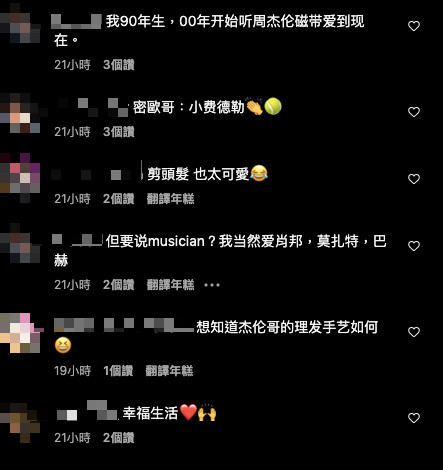Like the musician 肖邦 comment
The width and height of the screenshot is (443, 470).
[414, 246]
